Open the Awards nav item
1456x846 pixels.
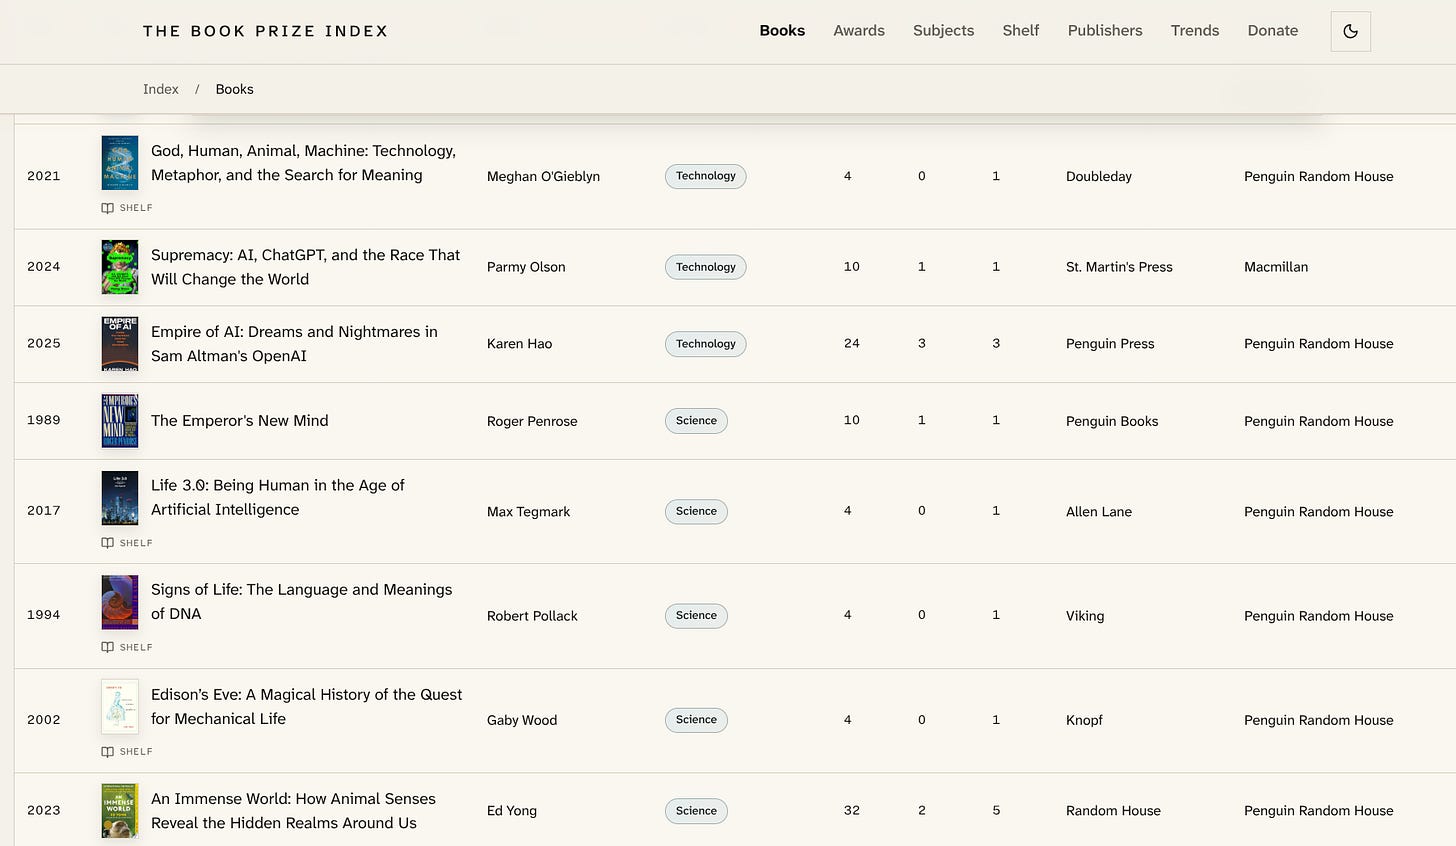pyautogui.click(x=859, y=31)
